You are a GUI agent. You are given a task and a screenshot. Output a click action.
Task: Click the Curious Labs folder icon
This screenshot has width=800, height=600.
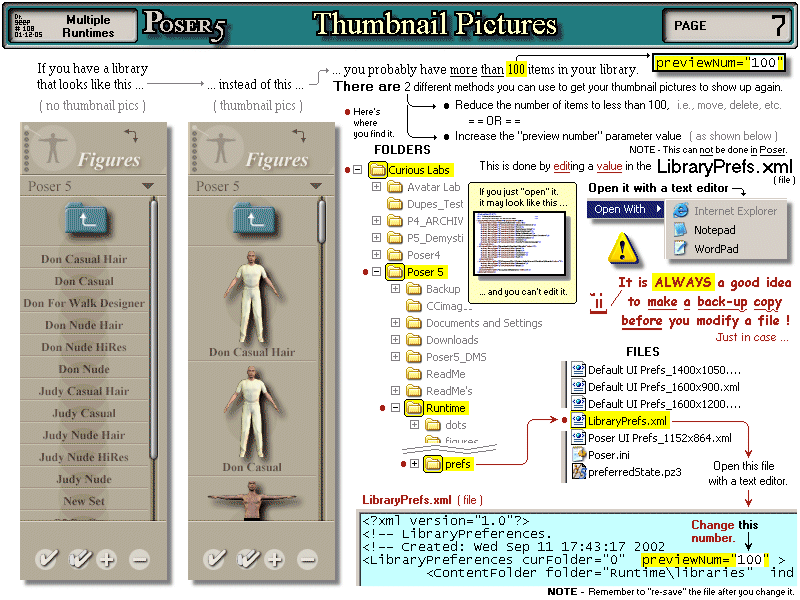[378, 169]
